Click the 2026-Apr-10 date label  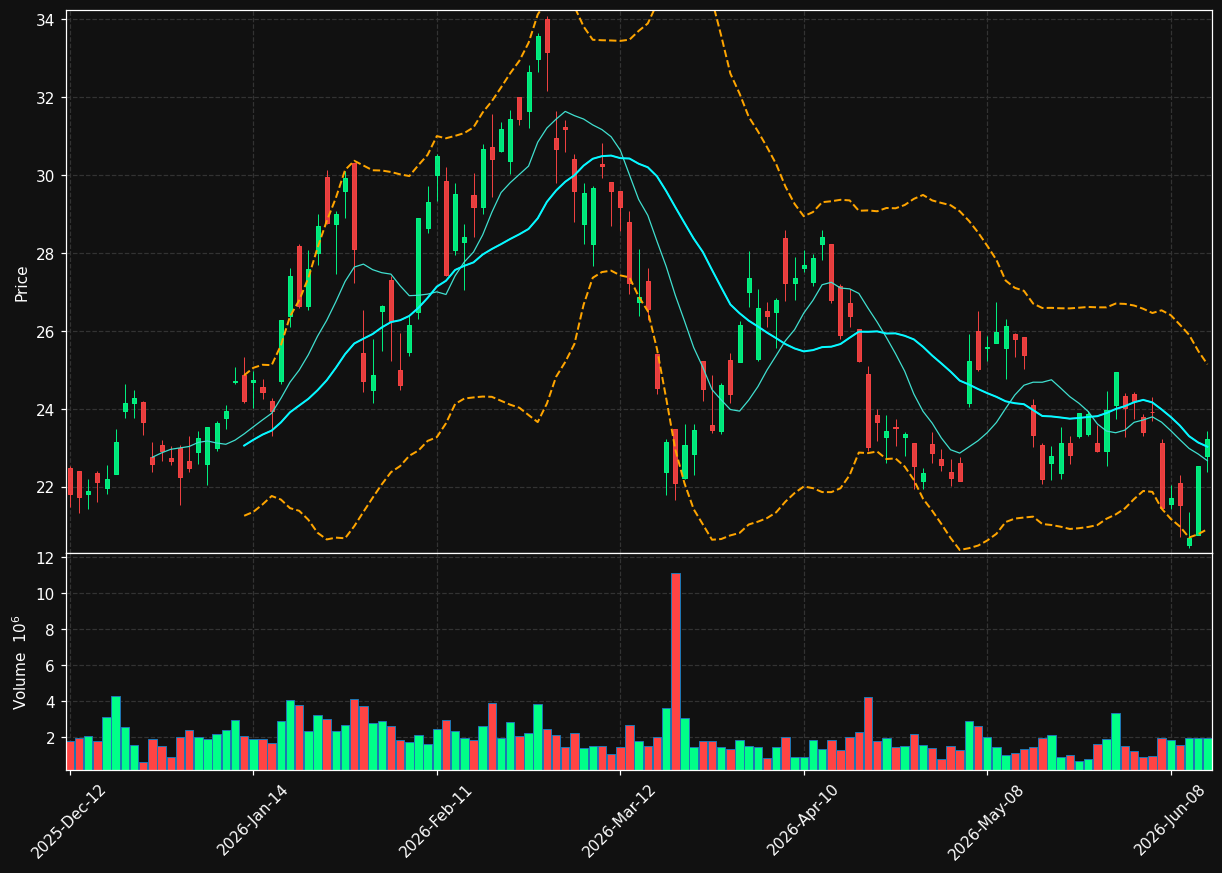[x=803, y=820]
